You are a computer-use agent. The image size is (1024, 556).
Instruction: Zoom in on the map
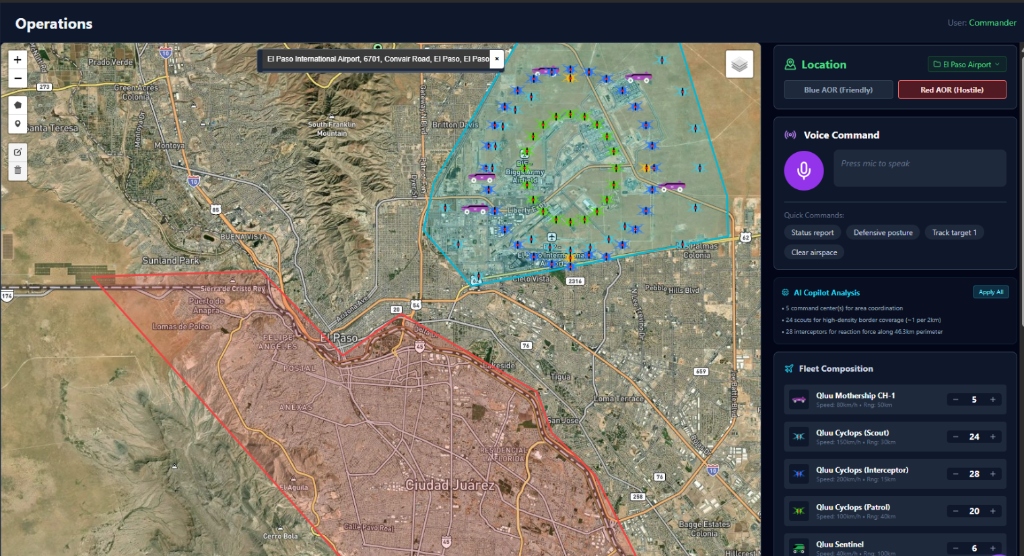(x=18, y=59)
